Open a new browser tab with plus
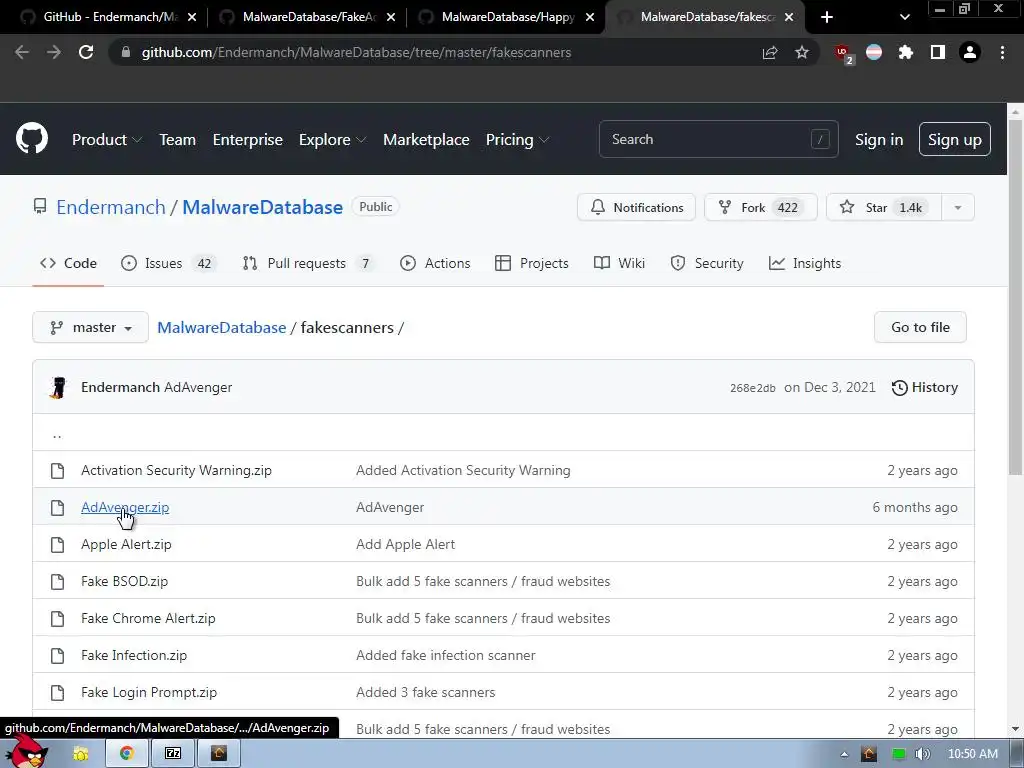The width and height of the screenshot is (1024, 768). click(x=827, y=17)
